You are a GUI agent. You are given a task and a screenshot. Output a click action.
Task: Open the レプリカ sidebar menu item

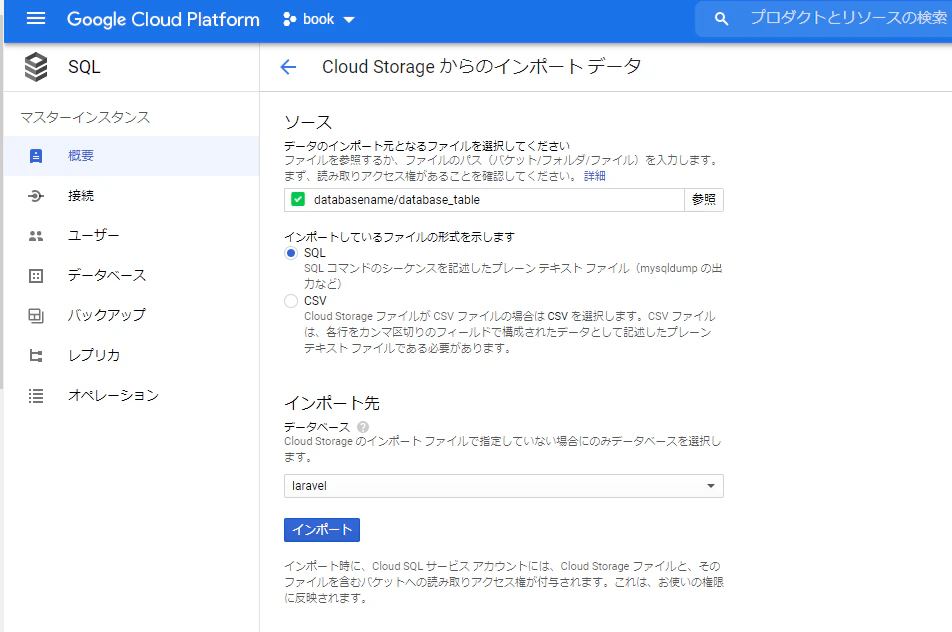[x=132, y=356]
